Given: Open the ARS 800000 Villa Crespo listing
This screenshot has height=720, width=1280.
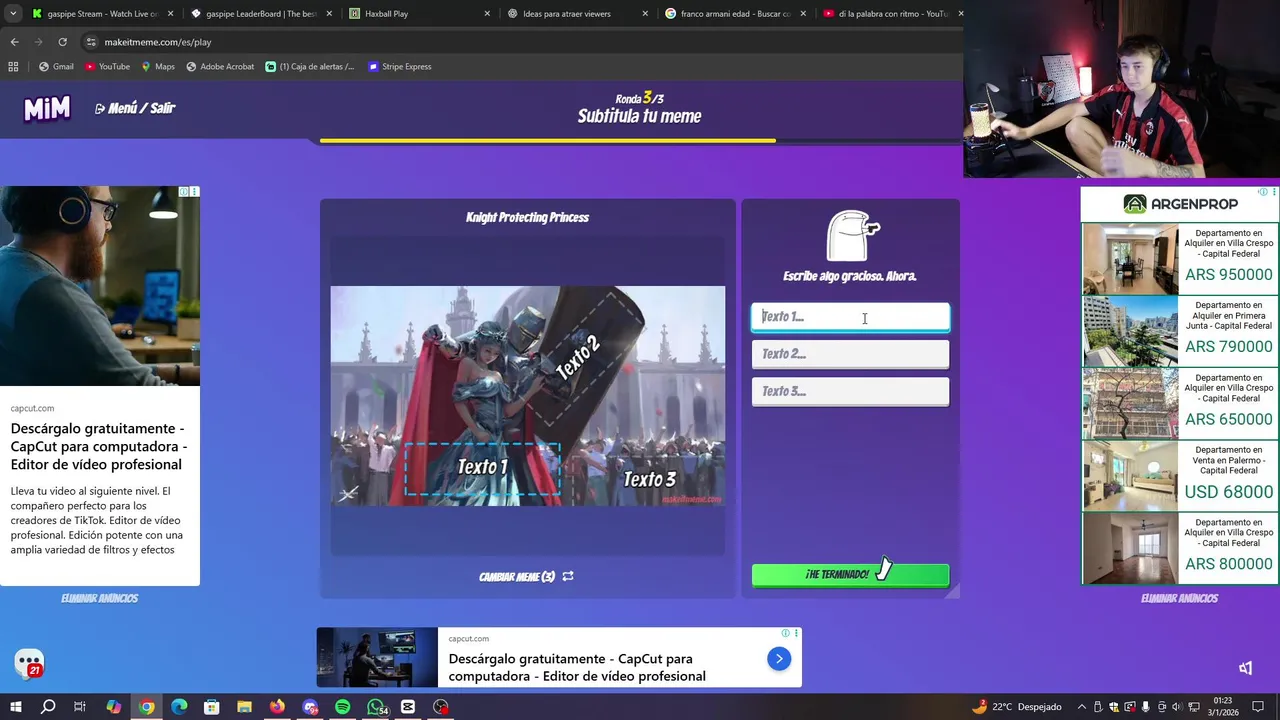Looking at the screenshot, I should [x=1179, y=547].
